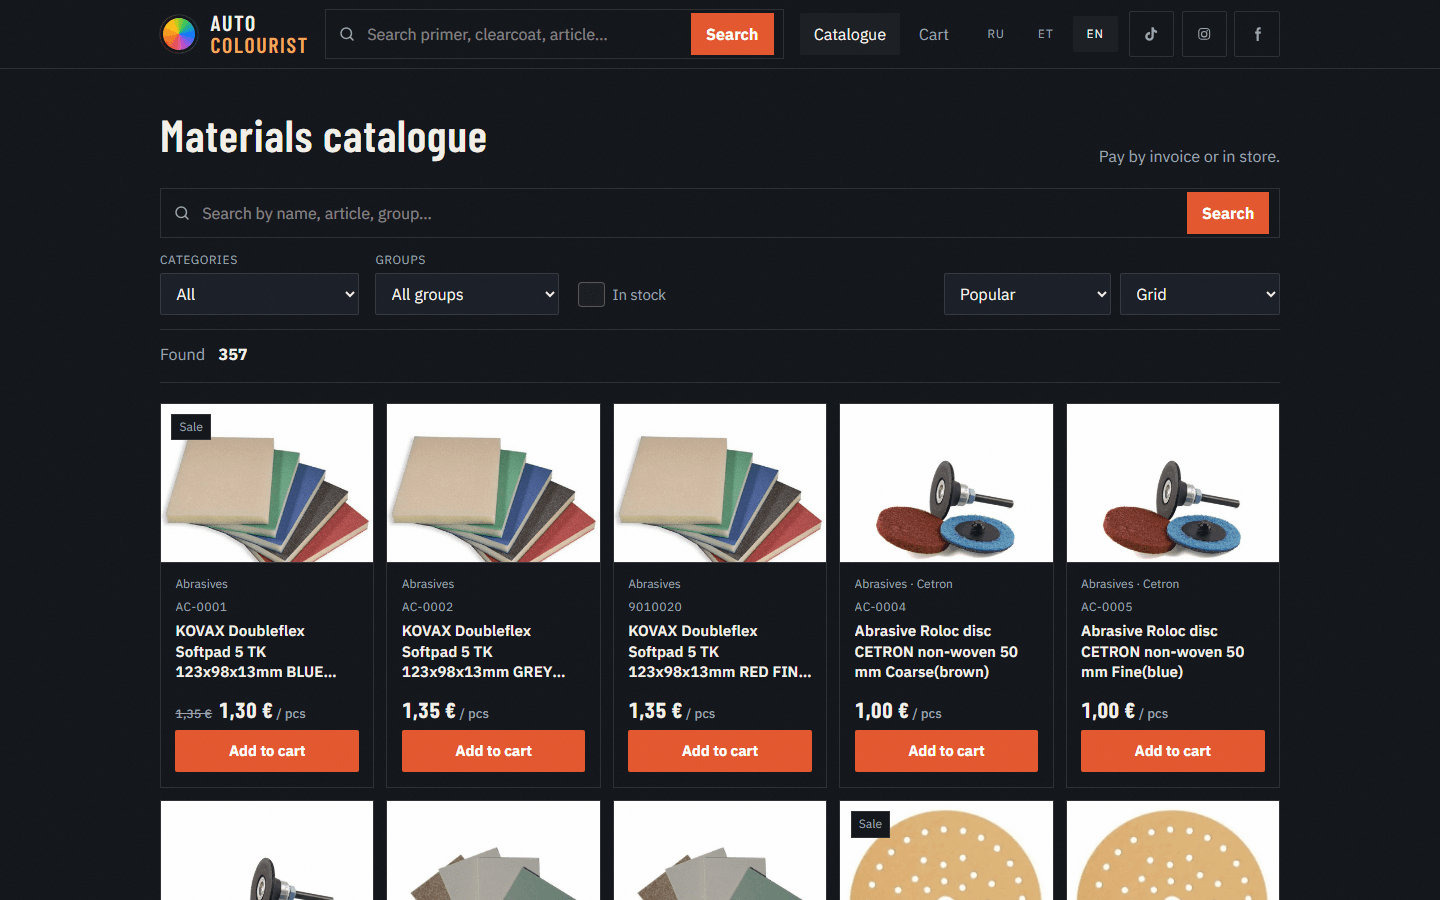
Task: Open the AC-0005 Roloc disc image
Action: pyautogui.click(x=1173, y=483)
